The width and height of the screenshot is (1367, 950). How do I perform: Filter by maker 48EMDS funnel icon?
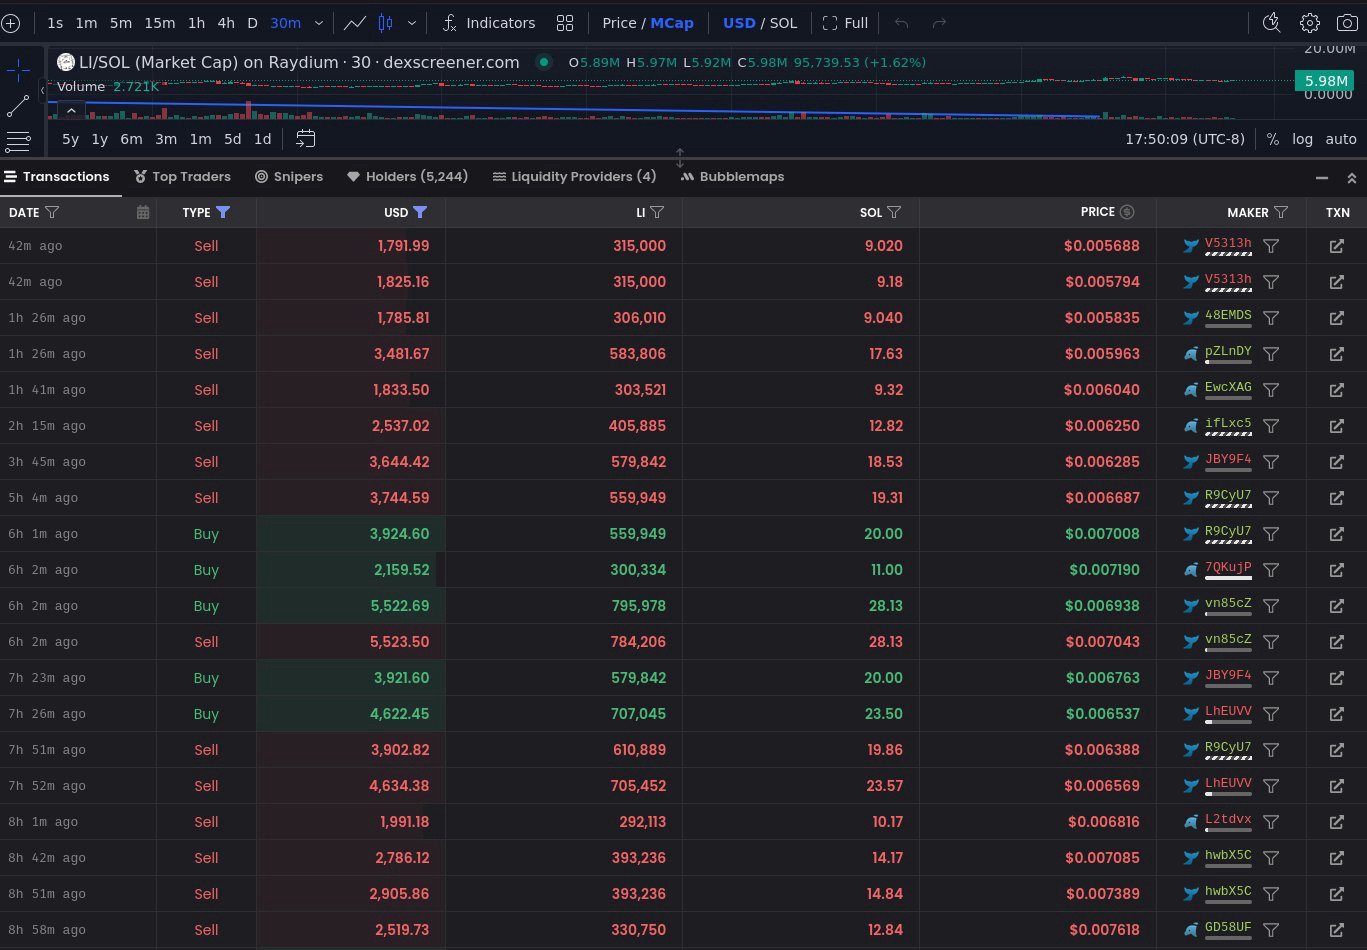pyautogui.click(x=1271, y=318)
